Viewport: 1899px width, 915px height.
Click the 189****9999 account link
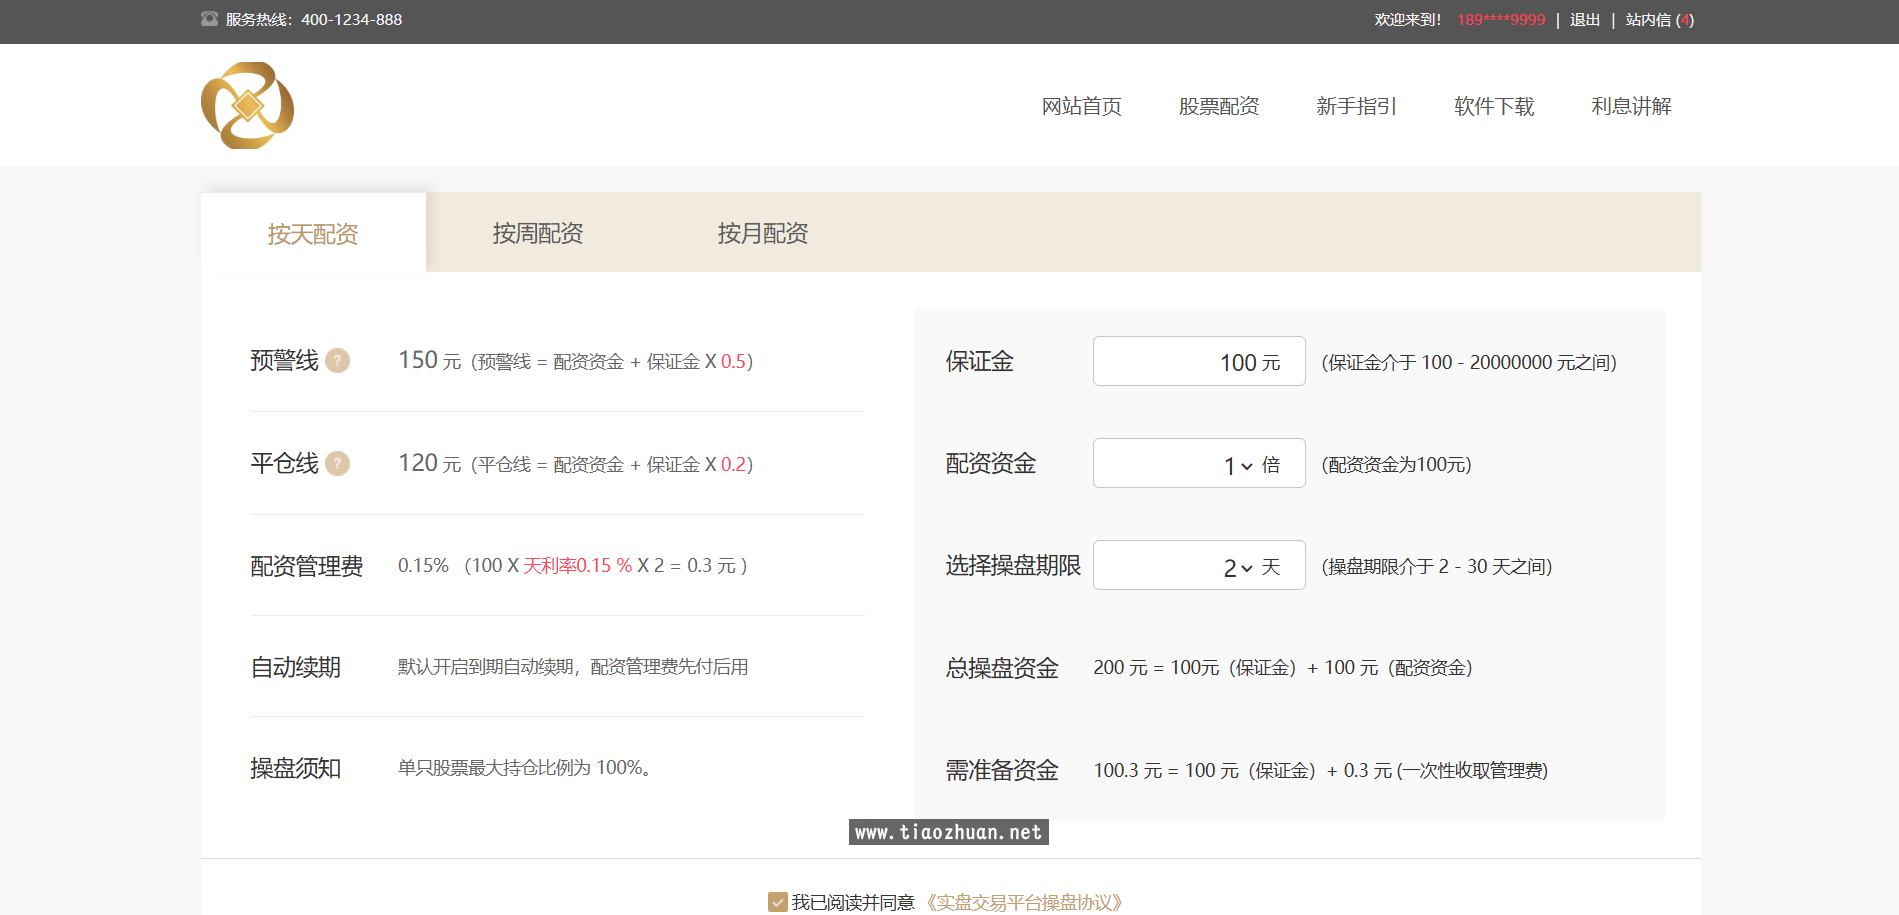tap(1500, 20)
